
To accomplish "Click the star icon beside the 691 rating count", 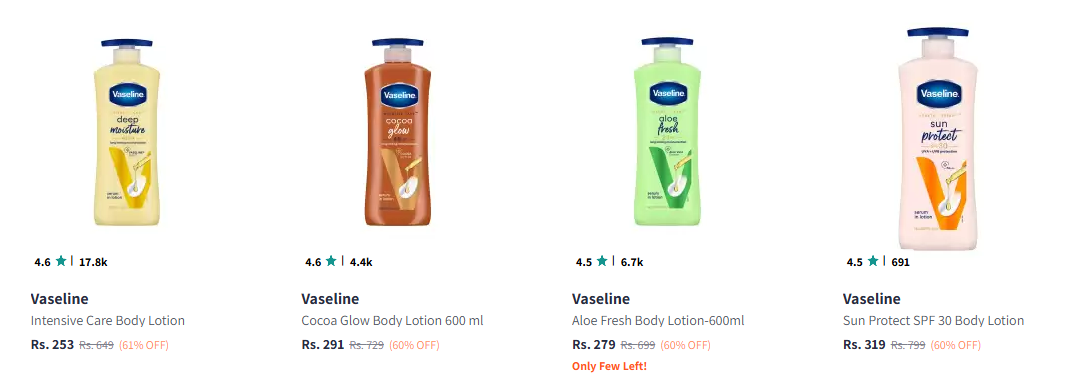I will tap(874, 260).
